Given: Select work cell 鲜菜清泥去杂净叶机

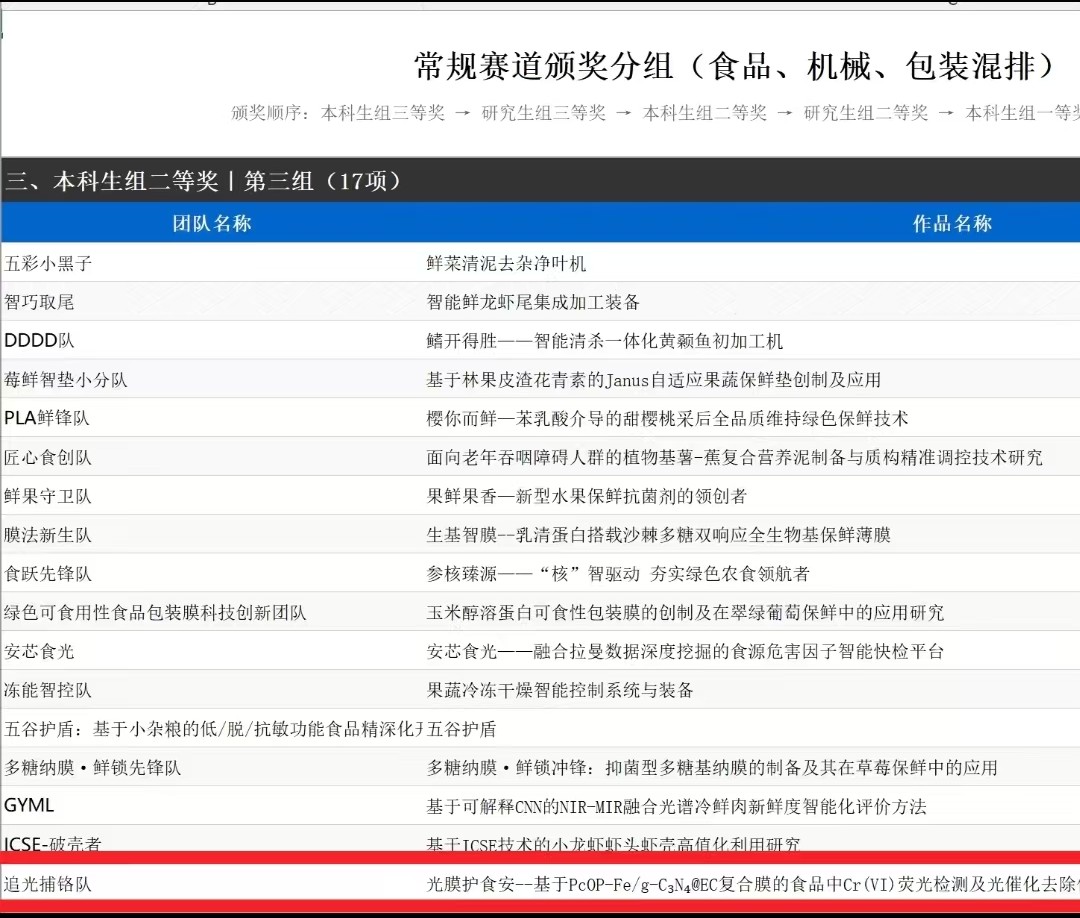Looking at the screenshot, I should click(506, 263).
